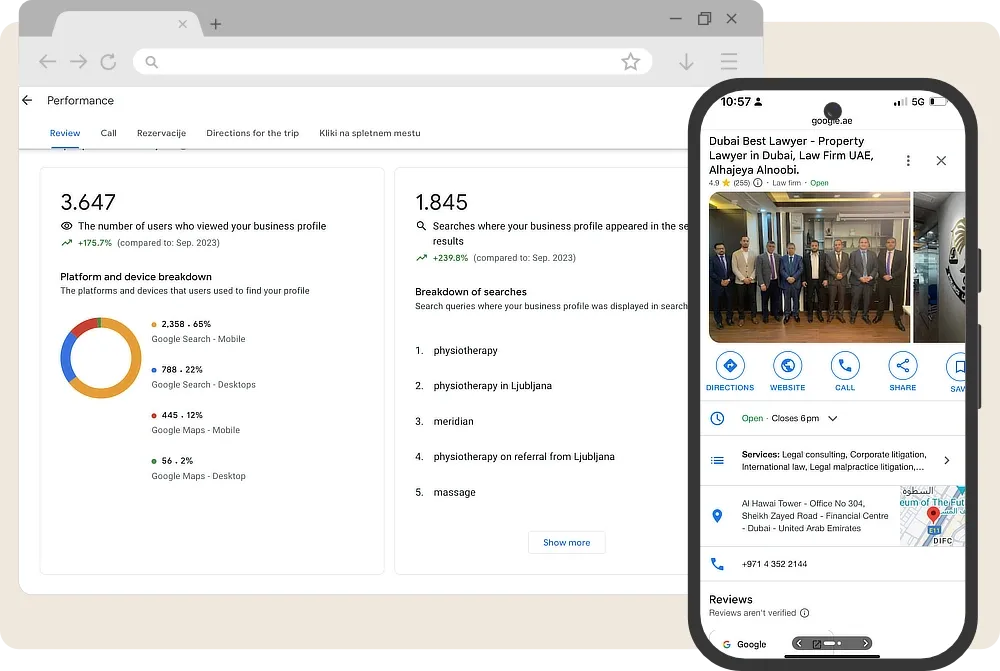Open the Rezervacije tab
This screenshot has height=671, width=1000.
pyautogui.click(x=161, y=133)
